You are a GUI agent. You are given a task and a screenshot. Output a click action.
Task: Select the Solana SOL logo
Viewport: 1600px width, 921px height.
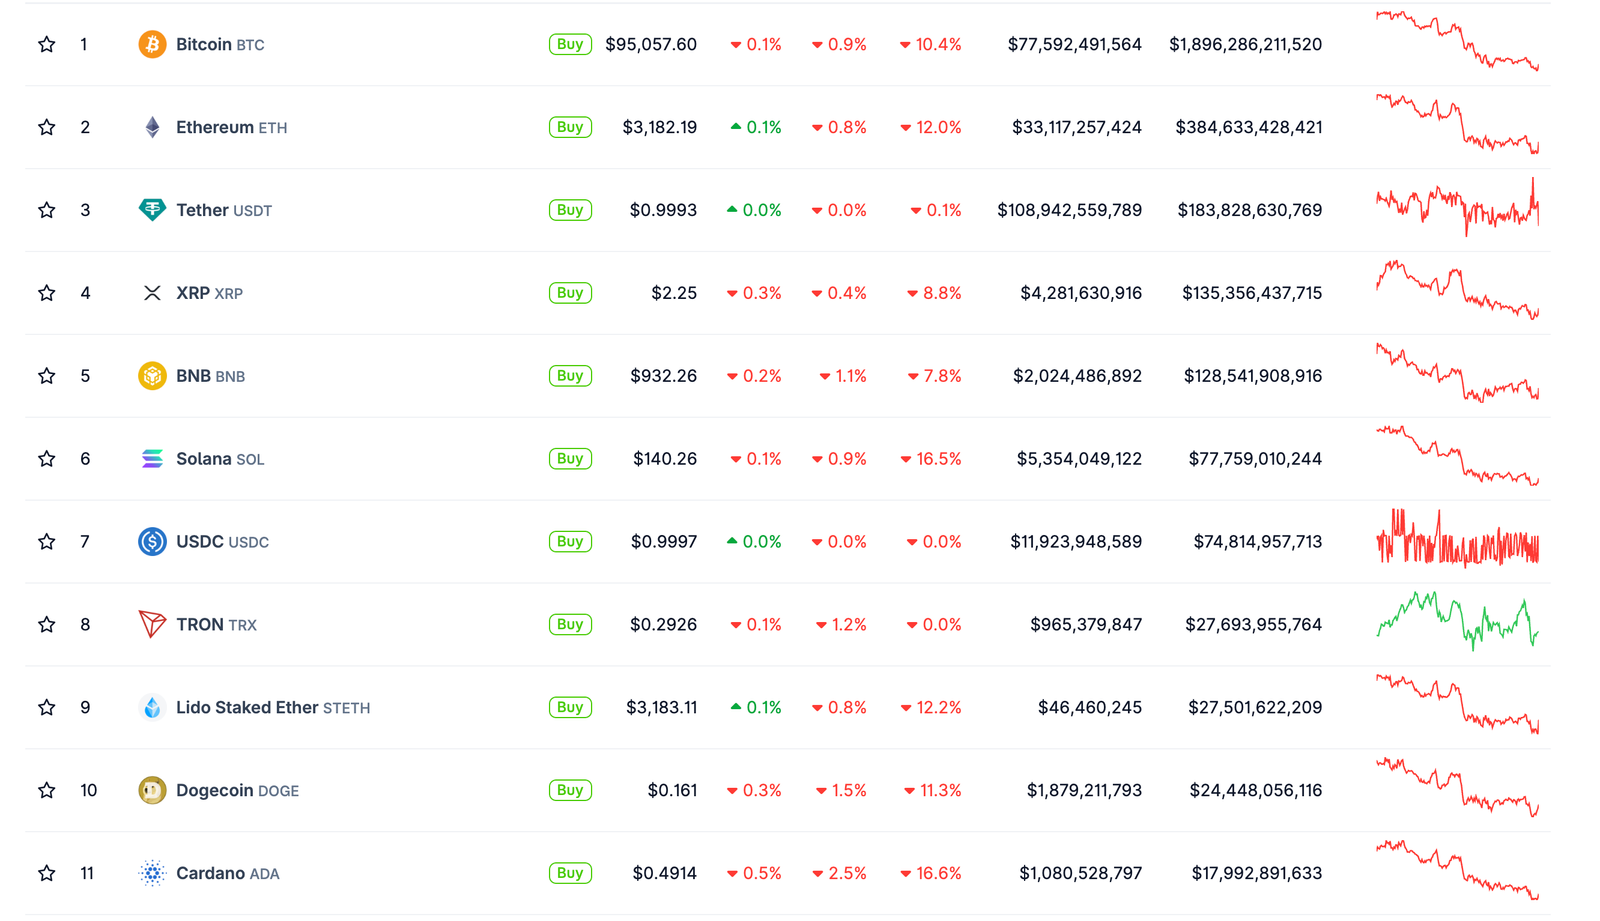[151, 458]
